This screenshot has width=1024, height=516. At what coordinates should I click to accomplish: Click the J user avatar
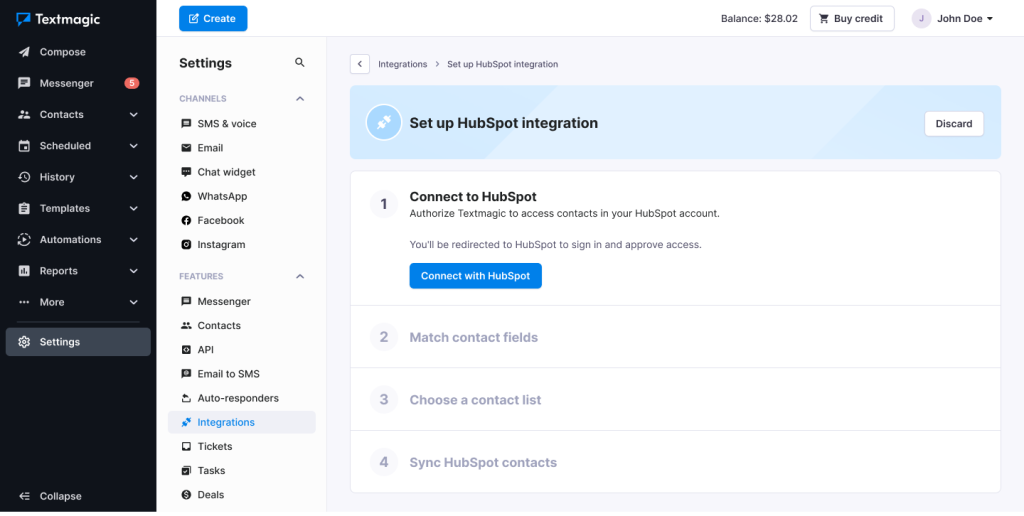coord(921,18)
